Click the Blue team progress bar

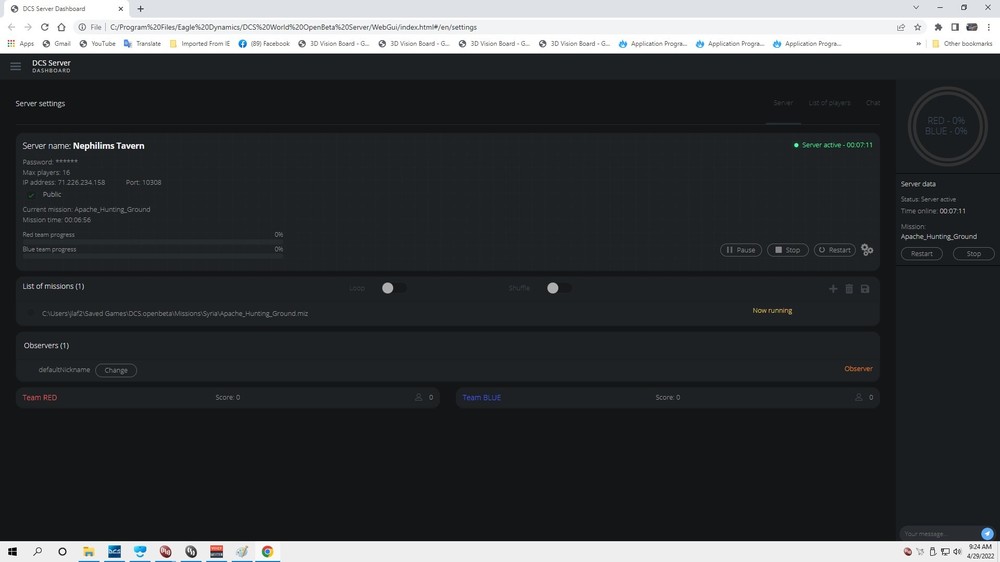pos(152,256)
